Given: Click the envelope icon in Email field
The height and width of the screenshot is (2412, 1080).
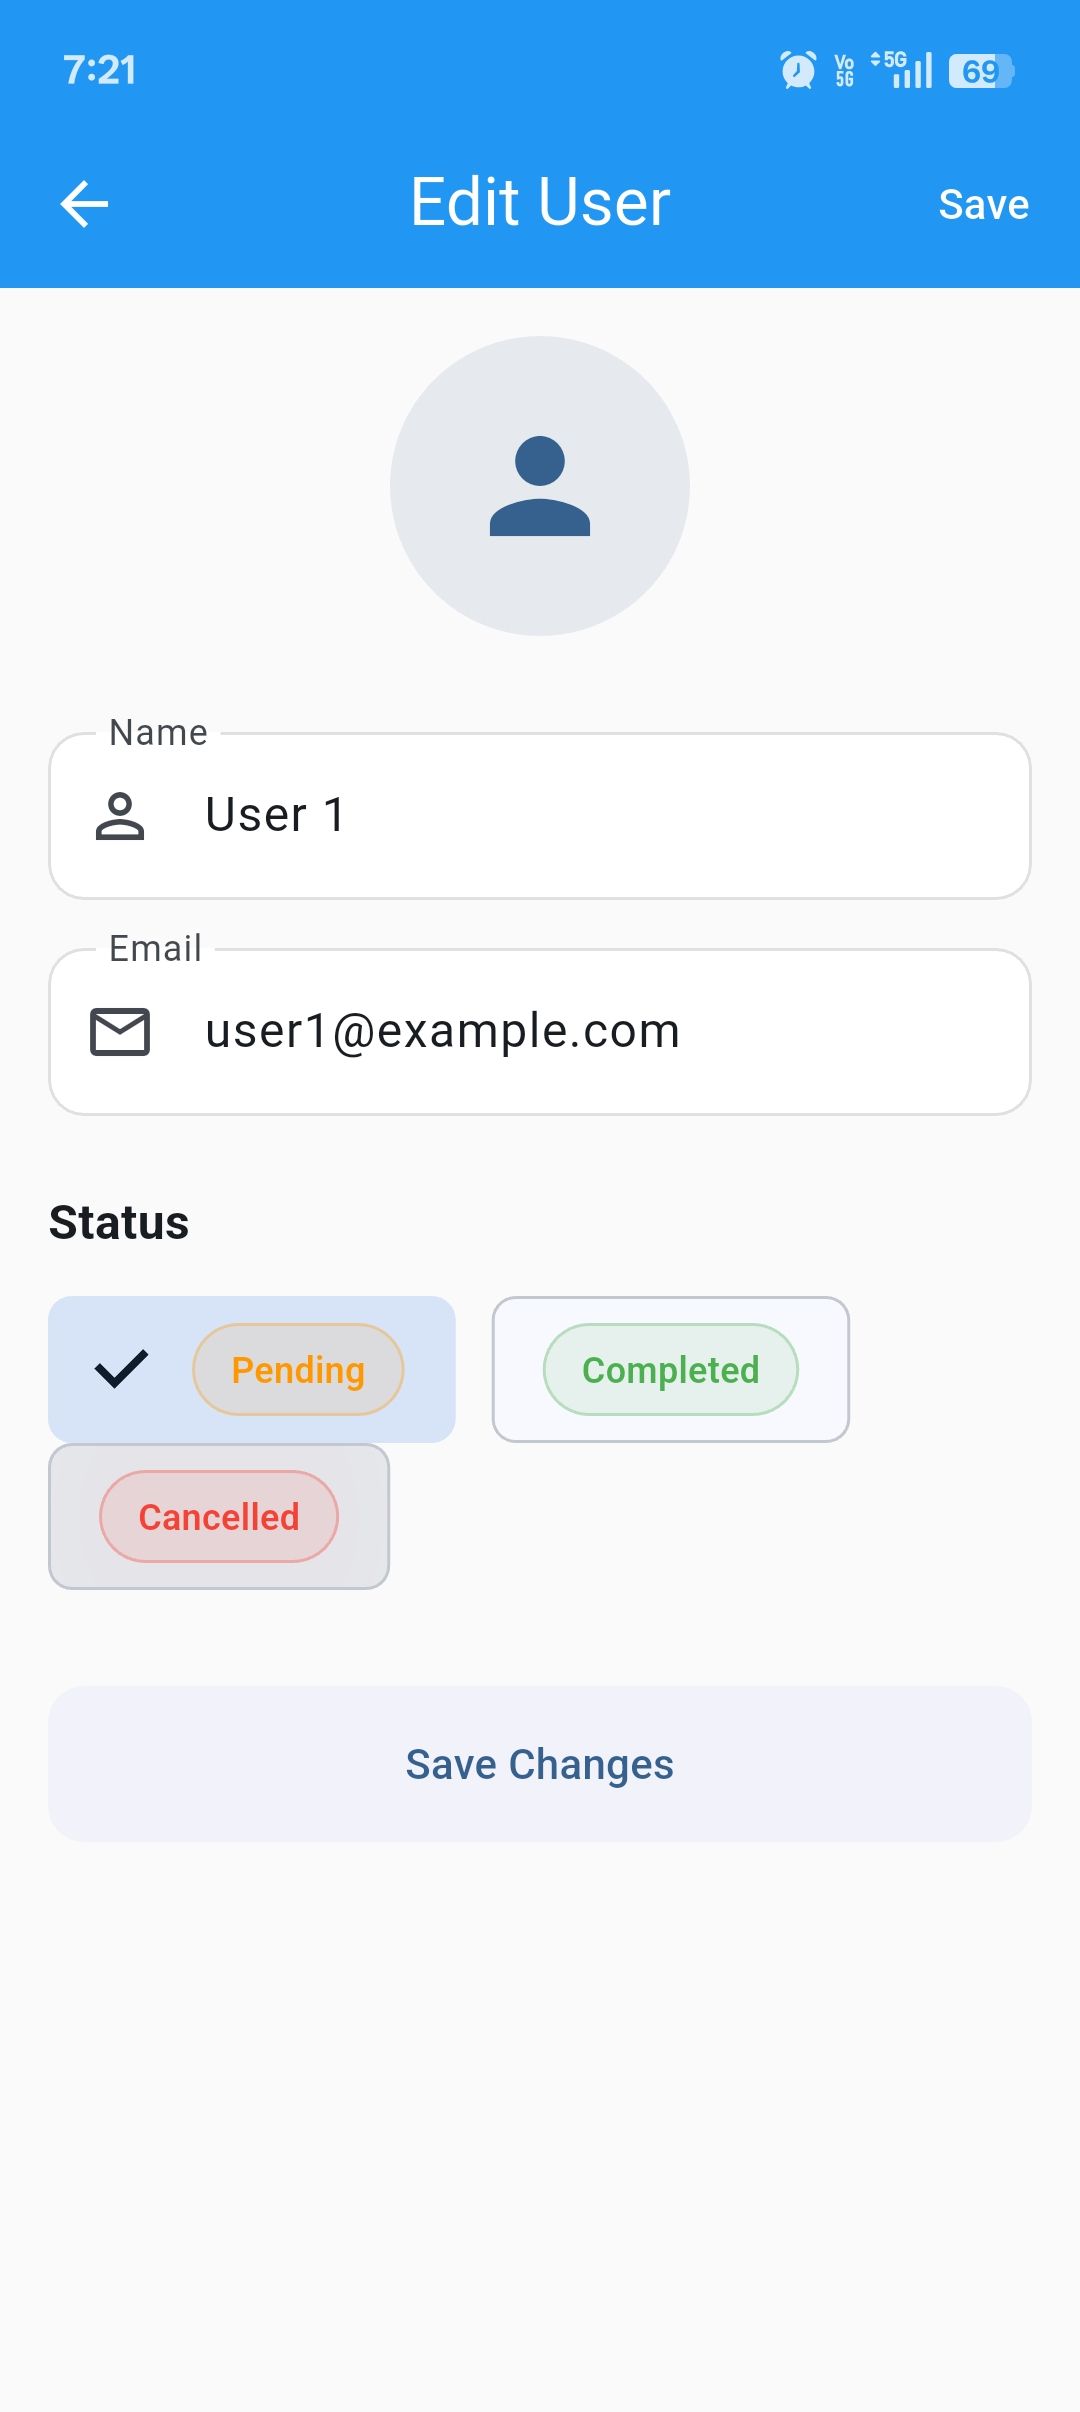Looking at the screenshot, I should pyautogui.click(x=120, y=1032).
